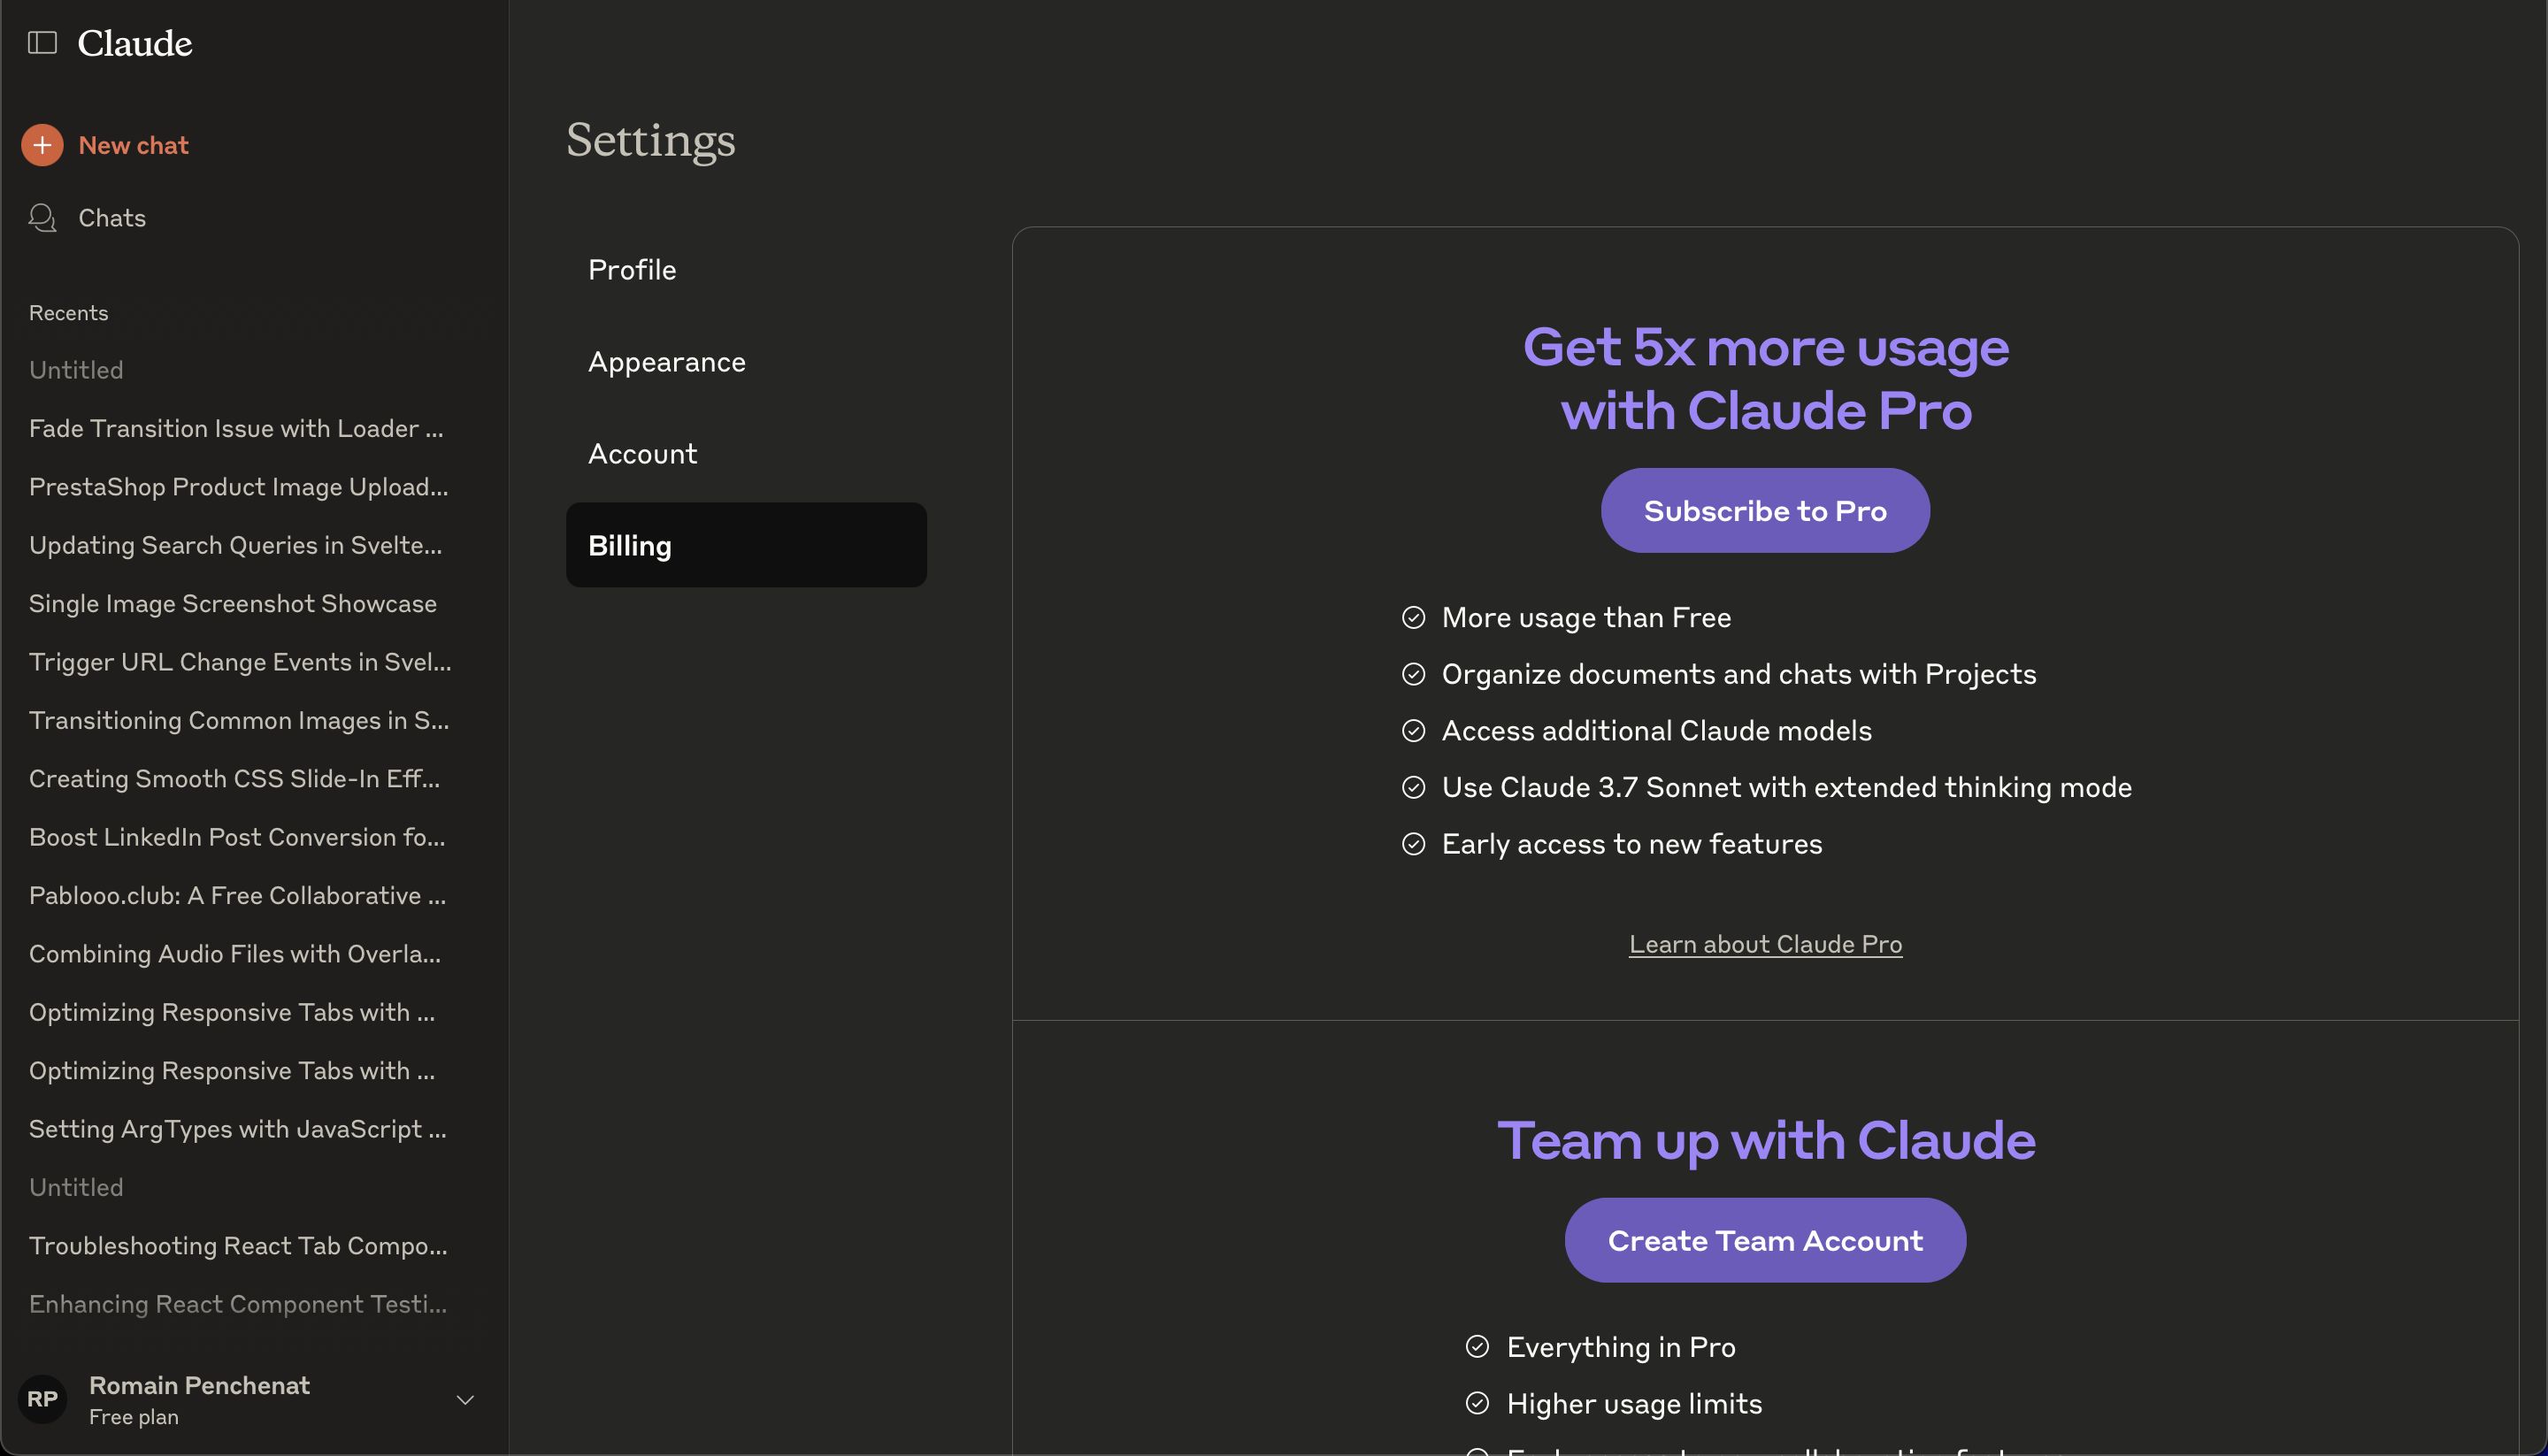This screenshot has width=2548, height=1456.
Task: Toggle the sidebar panel icon
Action: point(42,43)
